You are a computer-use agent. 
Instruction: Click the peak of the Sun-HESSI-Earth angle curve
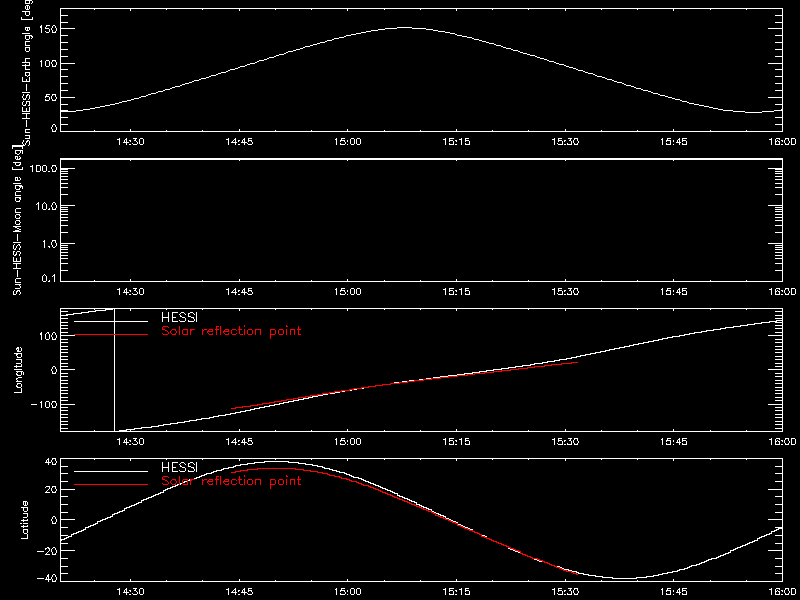[x=404, y=28]
